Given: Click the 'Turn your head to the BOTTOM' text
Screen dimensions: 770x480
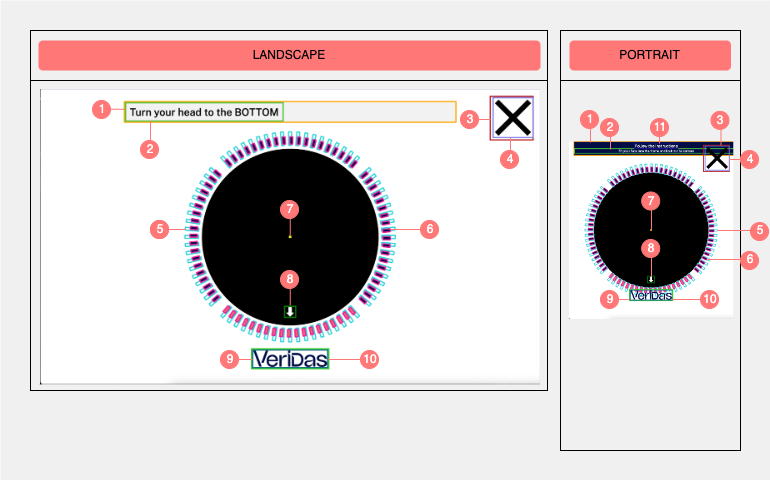Looking at the screenshot, I should tap(204, 112).
